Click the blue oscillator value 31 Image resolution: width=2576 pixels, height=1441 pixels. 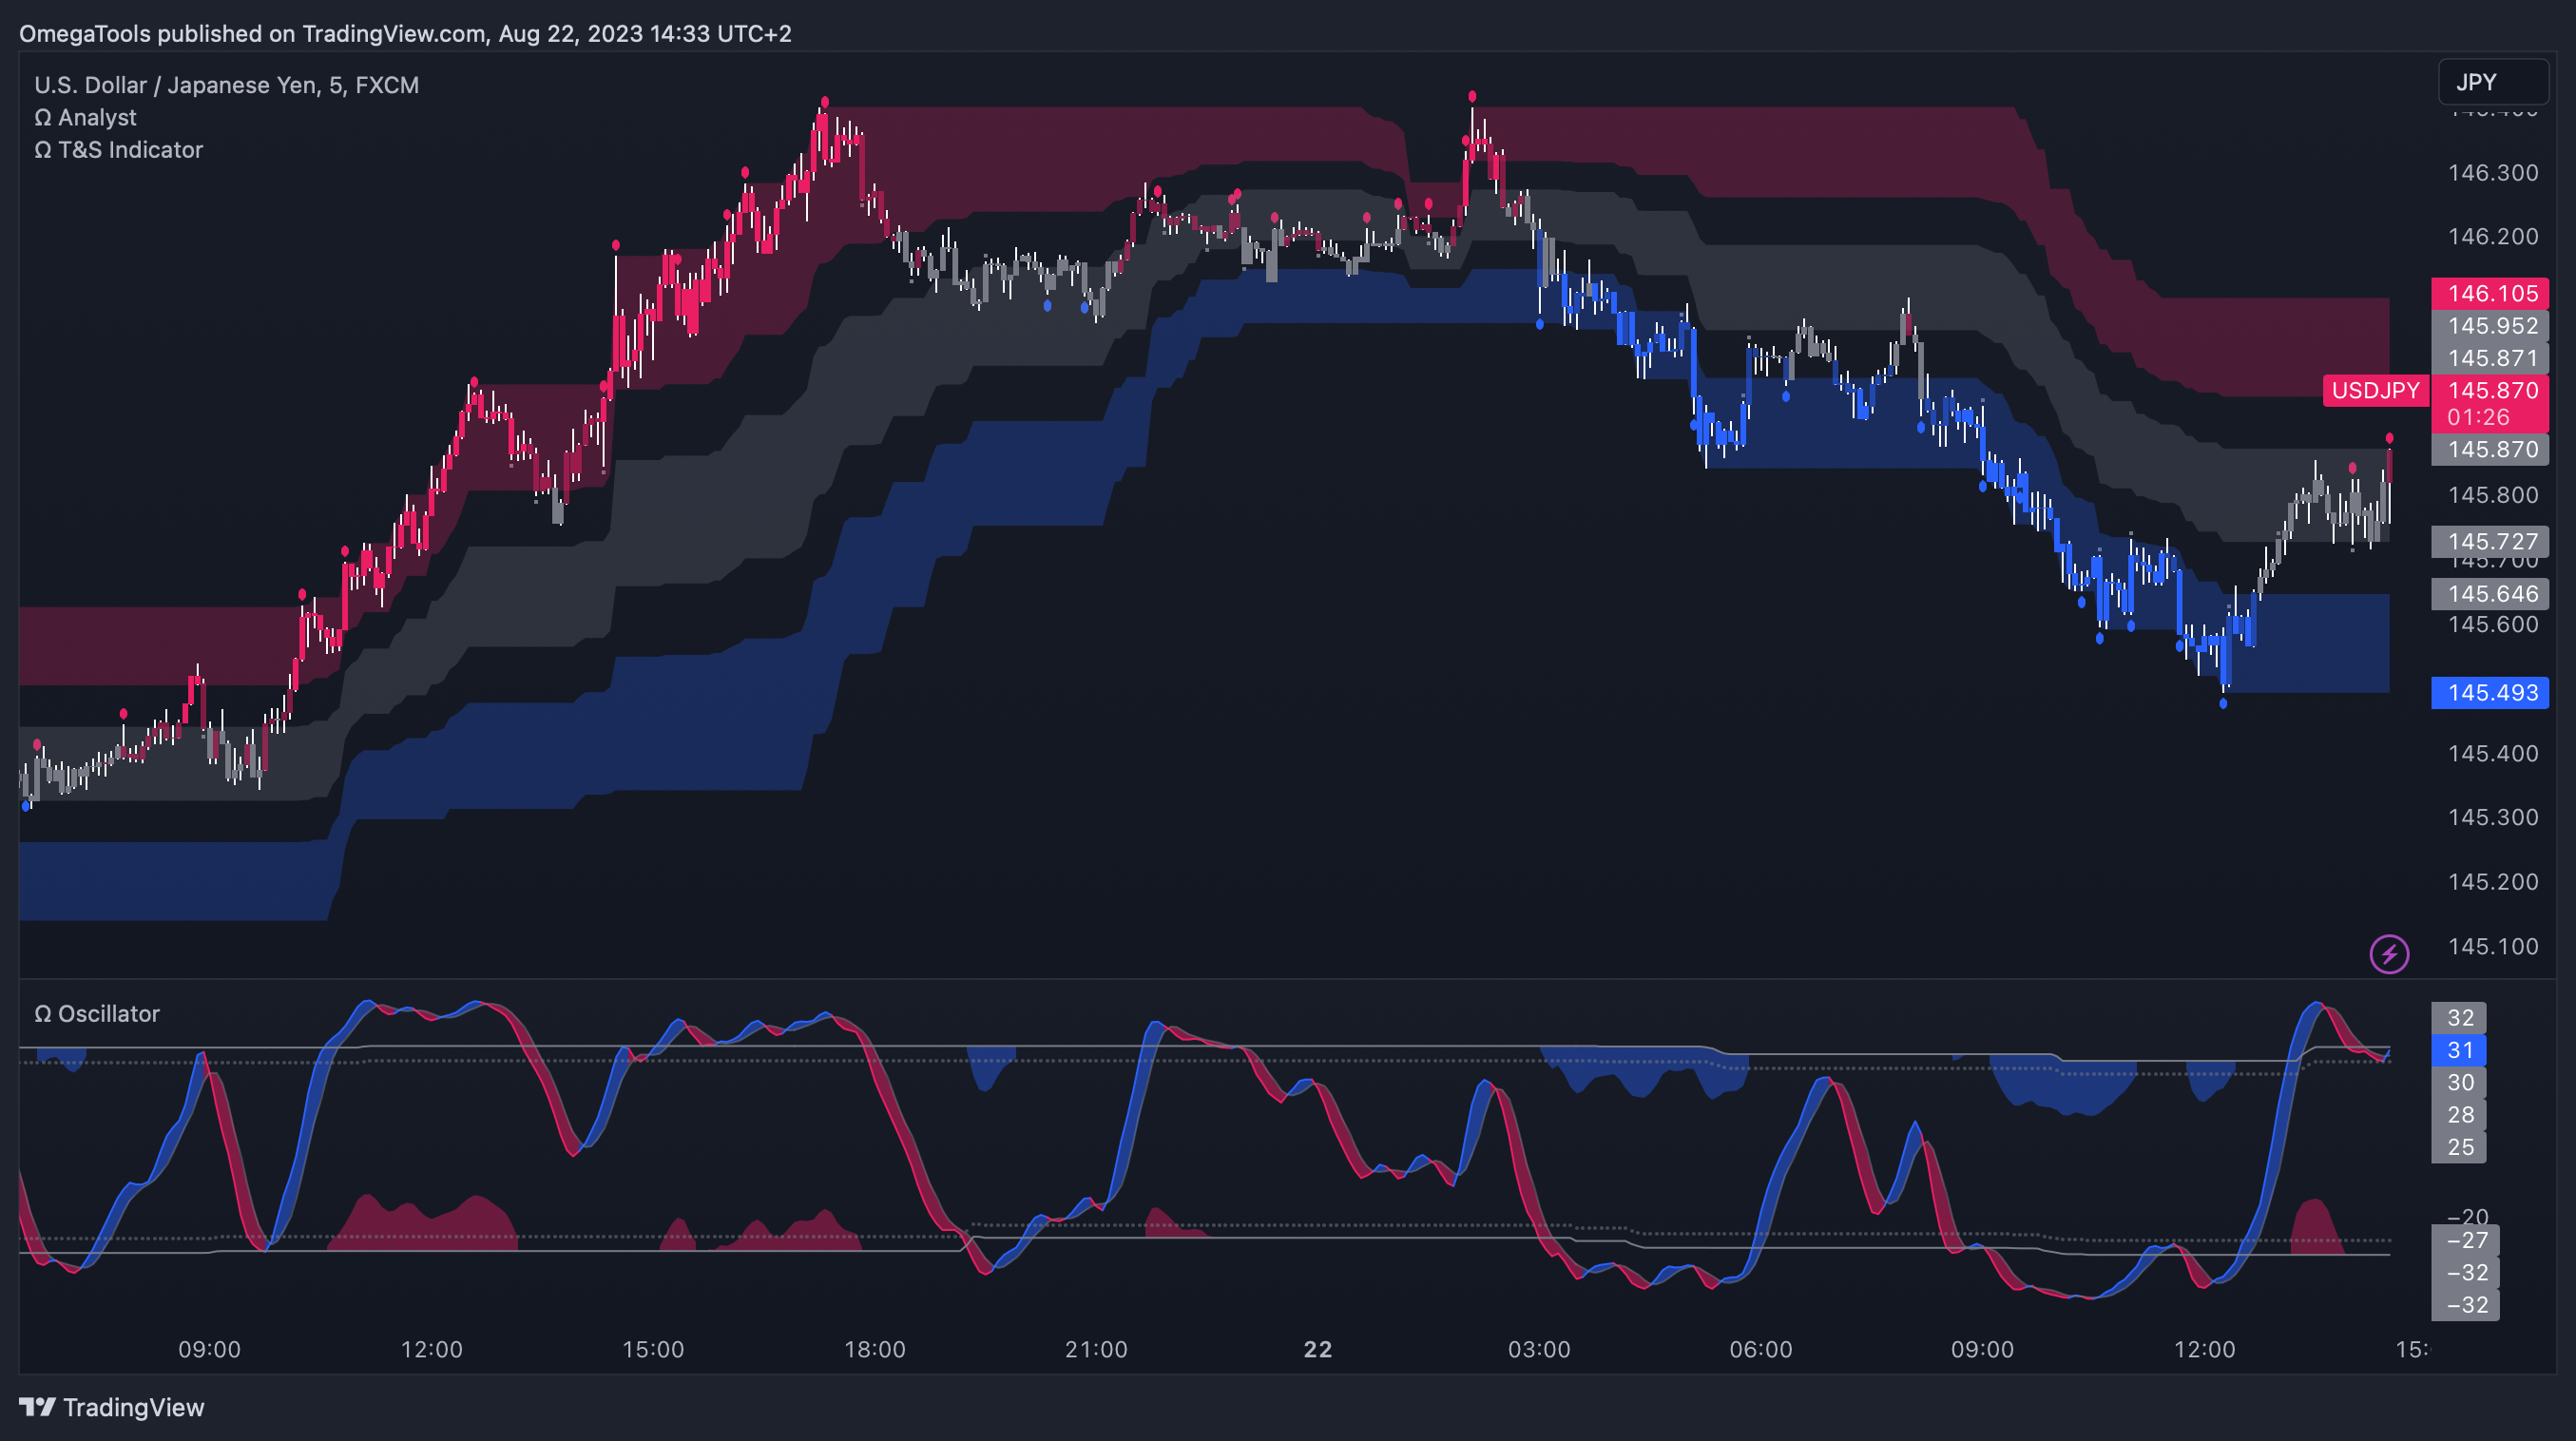pos(2459,1050)
